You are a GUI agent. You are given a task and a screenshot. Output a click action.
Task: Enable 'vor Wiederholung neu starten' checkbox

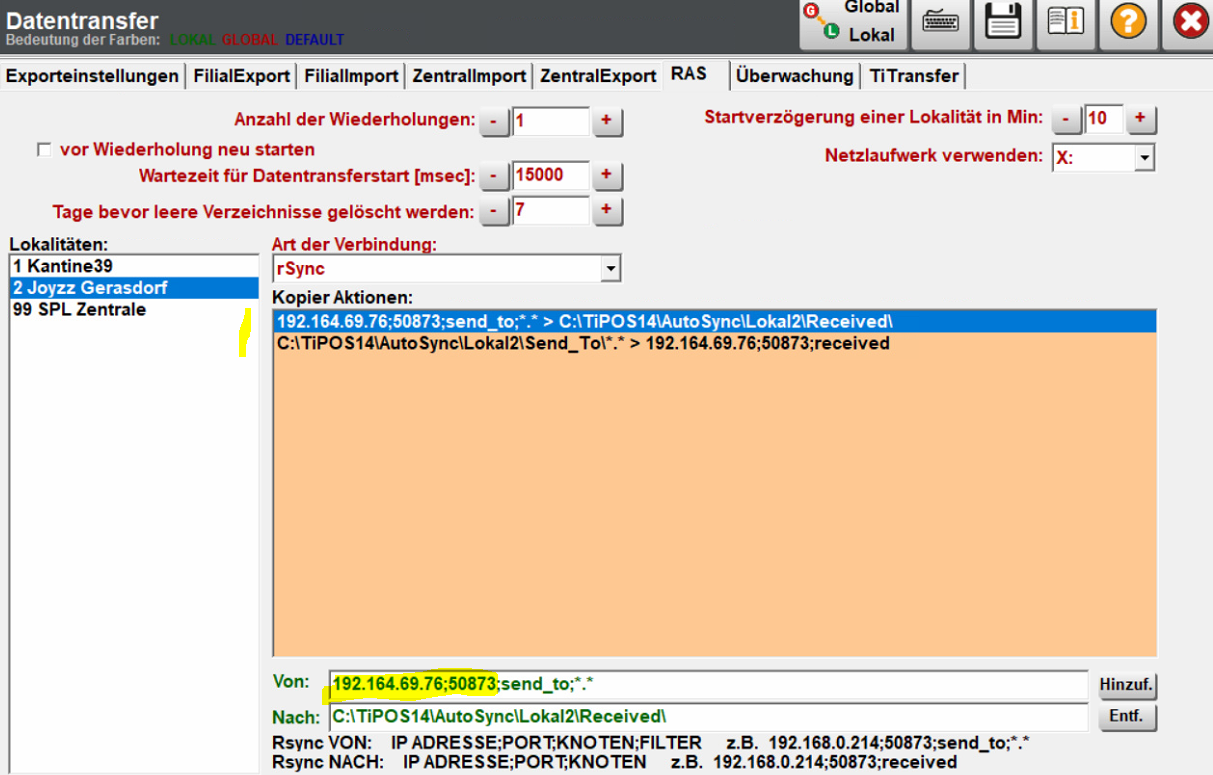[x=43, y=150]
